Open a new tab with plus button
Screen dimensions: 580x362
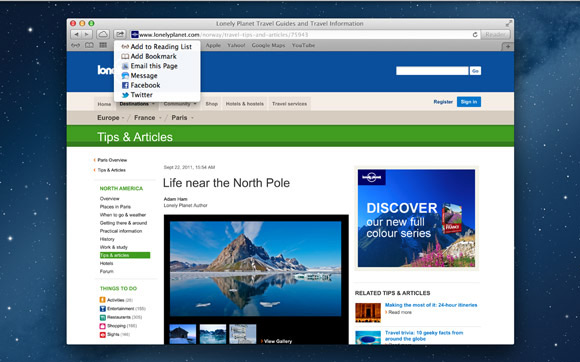(508, 46)
